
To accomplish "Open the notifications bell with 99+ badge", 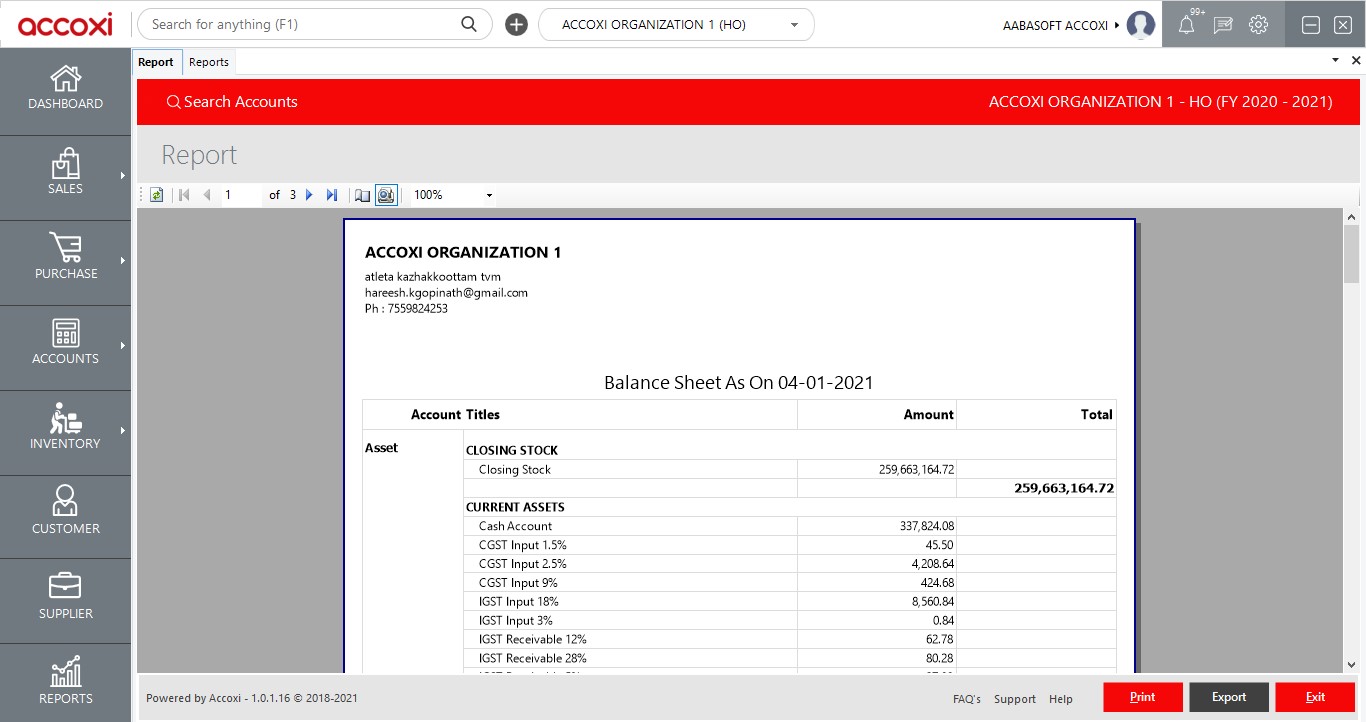I will 1186,24.
